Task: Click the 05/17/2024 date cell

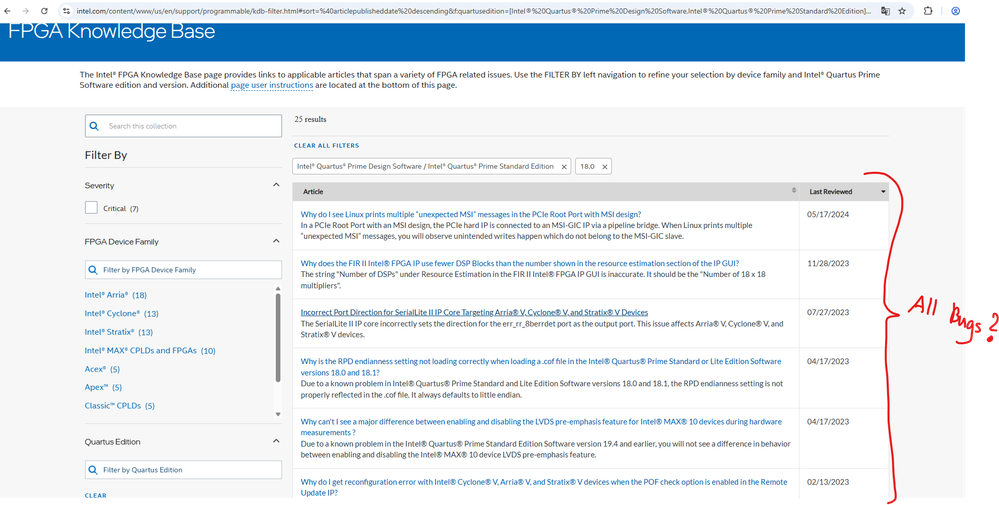Action: (828, 214)
